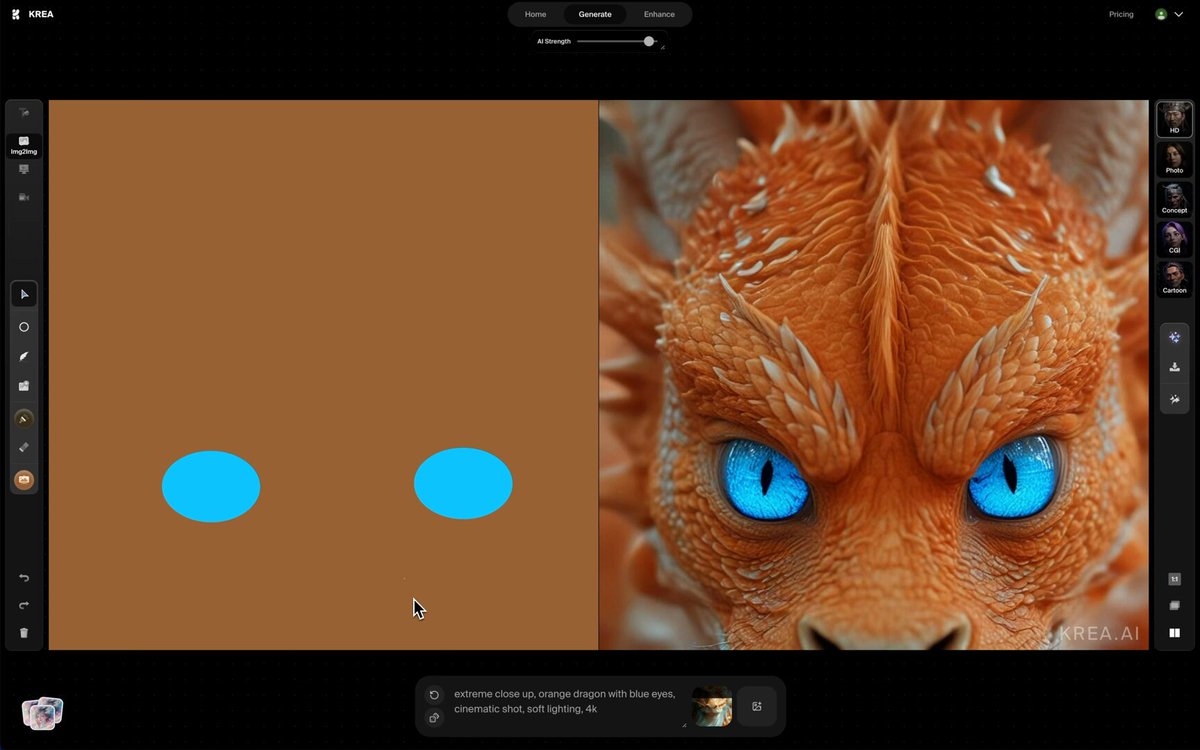Choose the Cartoon style preset
The image size is (1200, 750).
(x=1174, y=279)
